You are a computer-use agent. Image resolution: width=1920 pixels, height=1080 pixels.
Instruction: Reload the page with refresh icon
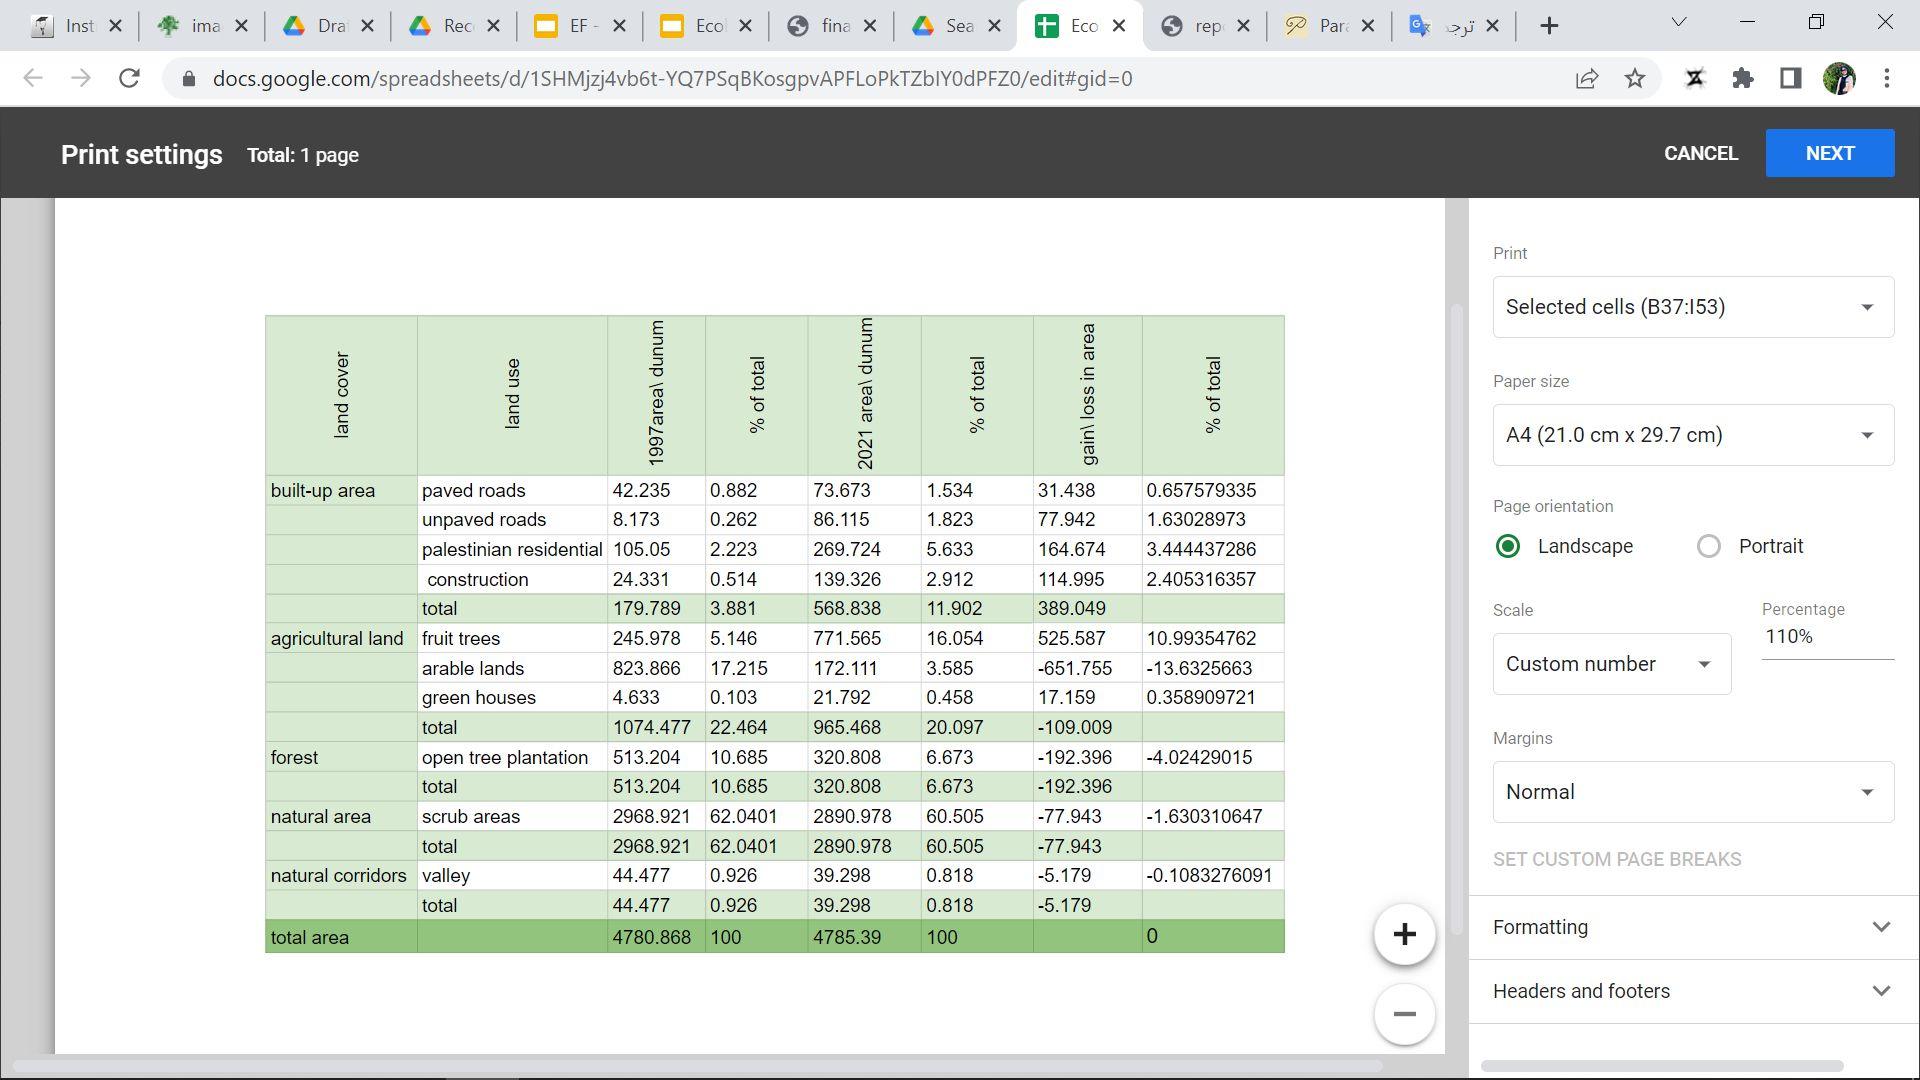(x=129, y=78)
